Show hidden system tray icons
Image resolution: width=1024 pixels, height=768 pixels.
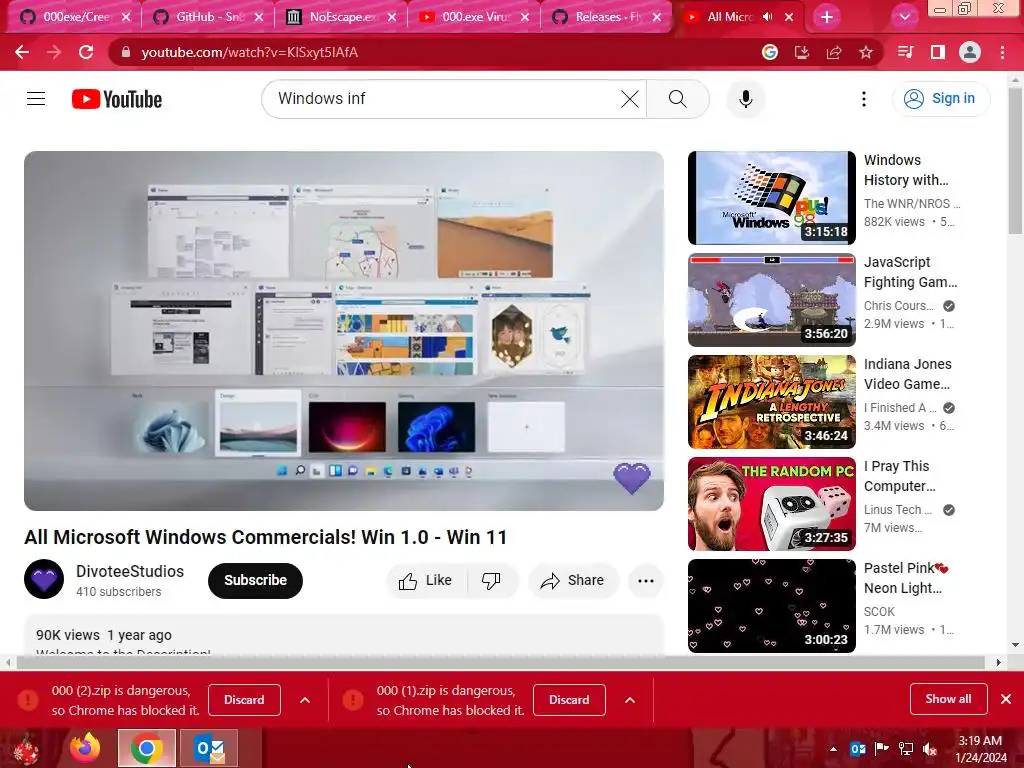click(833, 749)
